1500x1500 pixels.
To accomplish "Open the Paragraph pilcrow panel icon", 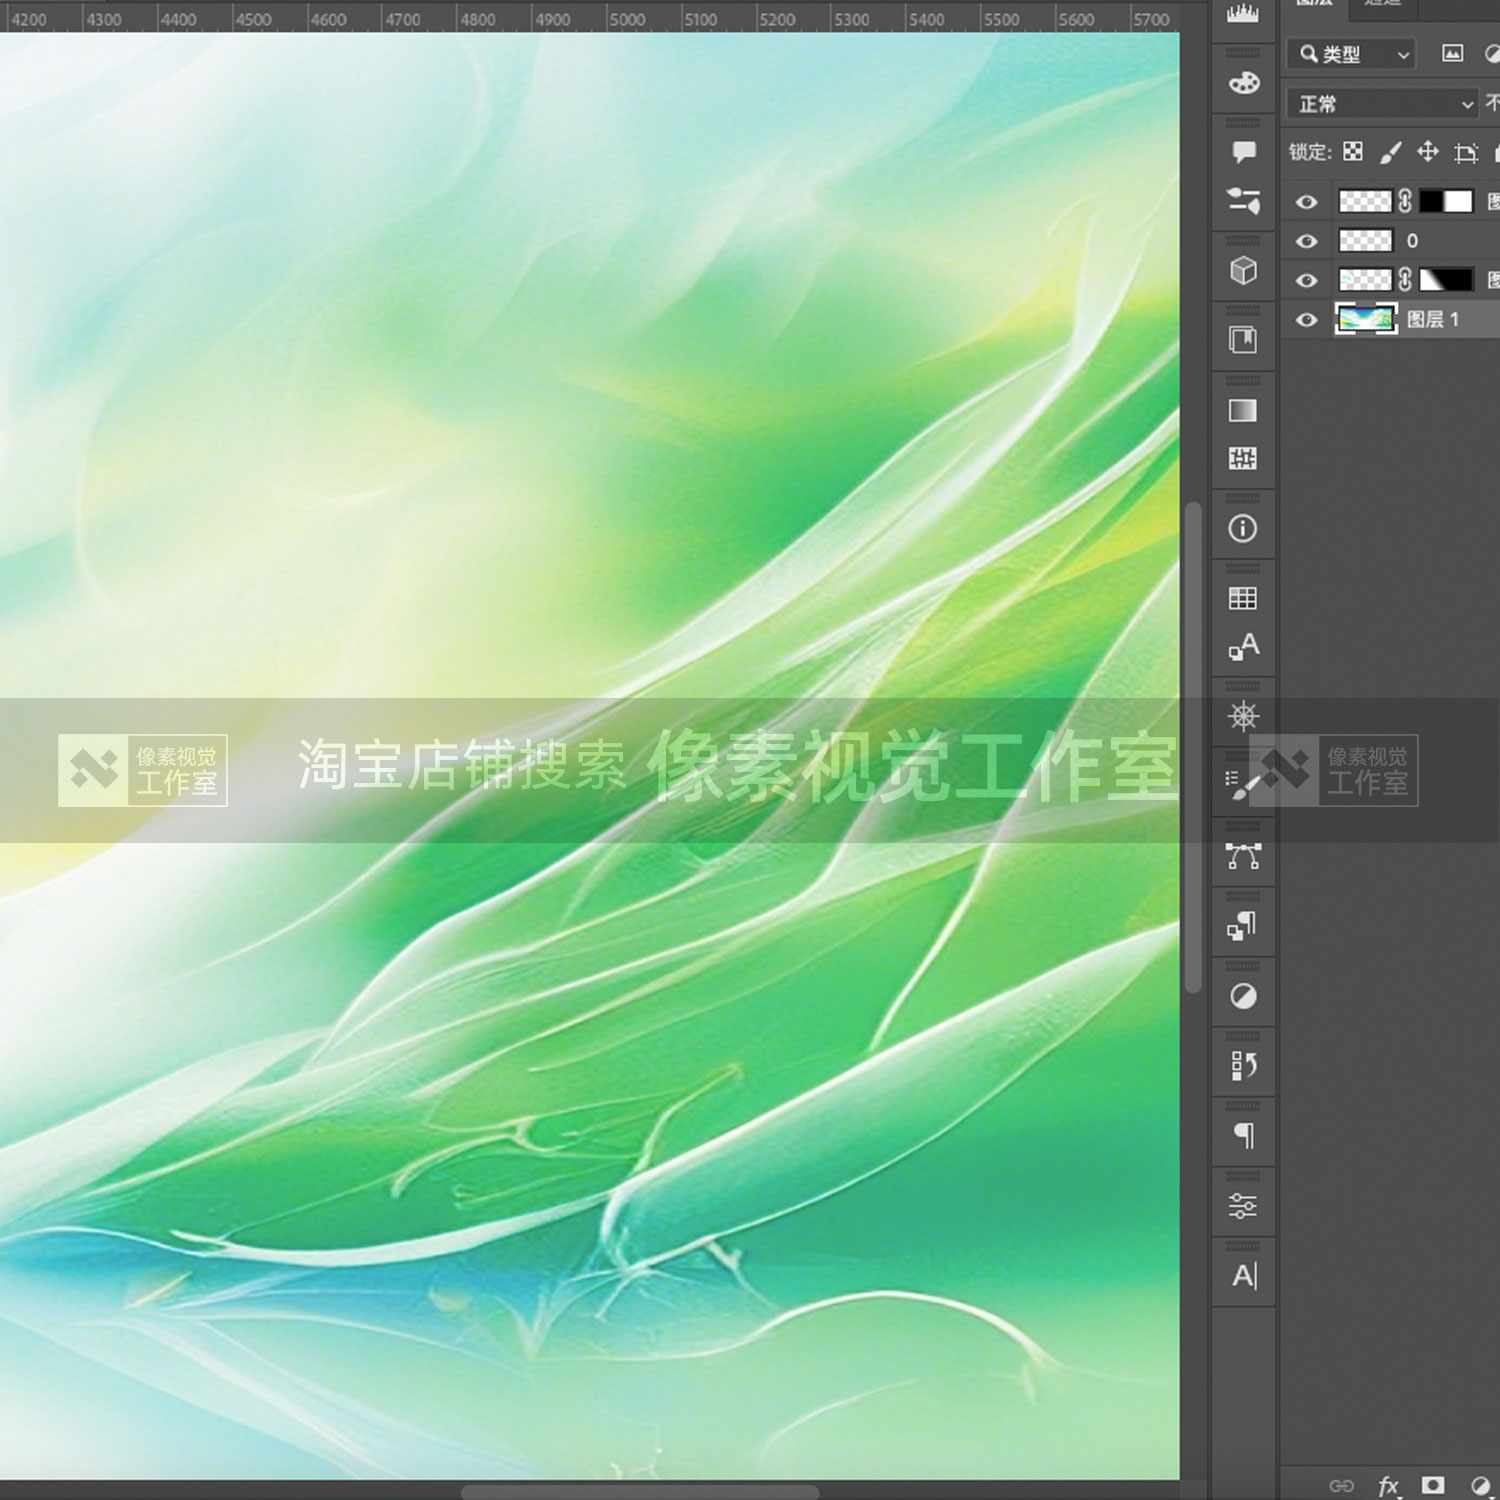I will point(1243,1135).
